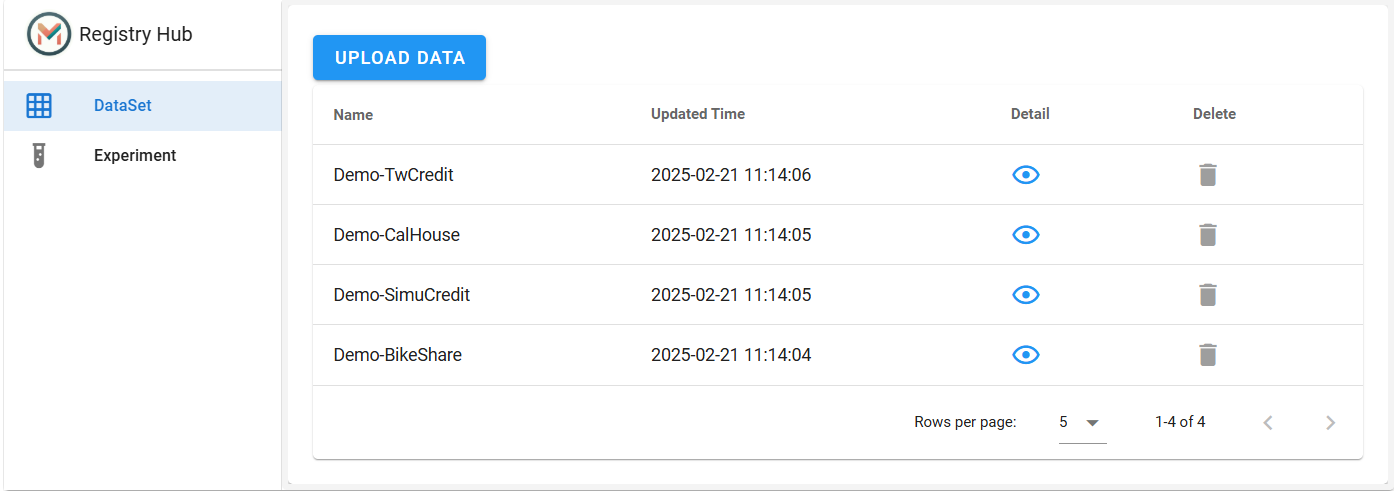Show Demo-BikeShare details via eye icon
Screen dimensions: 1394x491
tap(1026, 355)
